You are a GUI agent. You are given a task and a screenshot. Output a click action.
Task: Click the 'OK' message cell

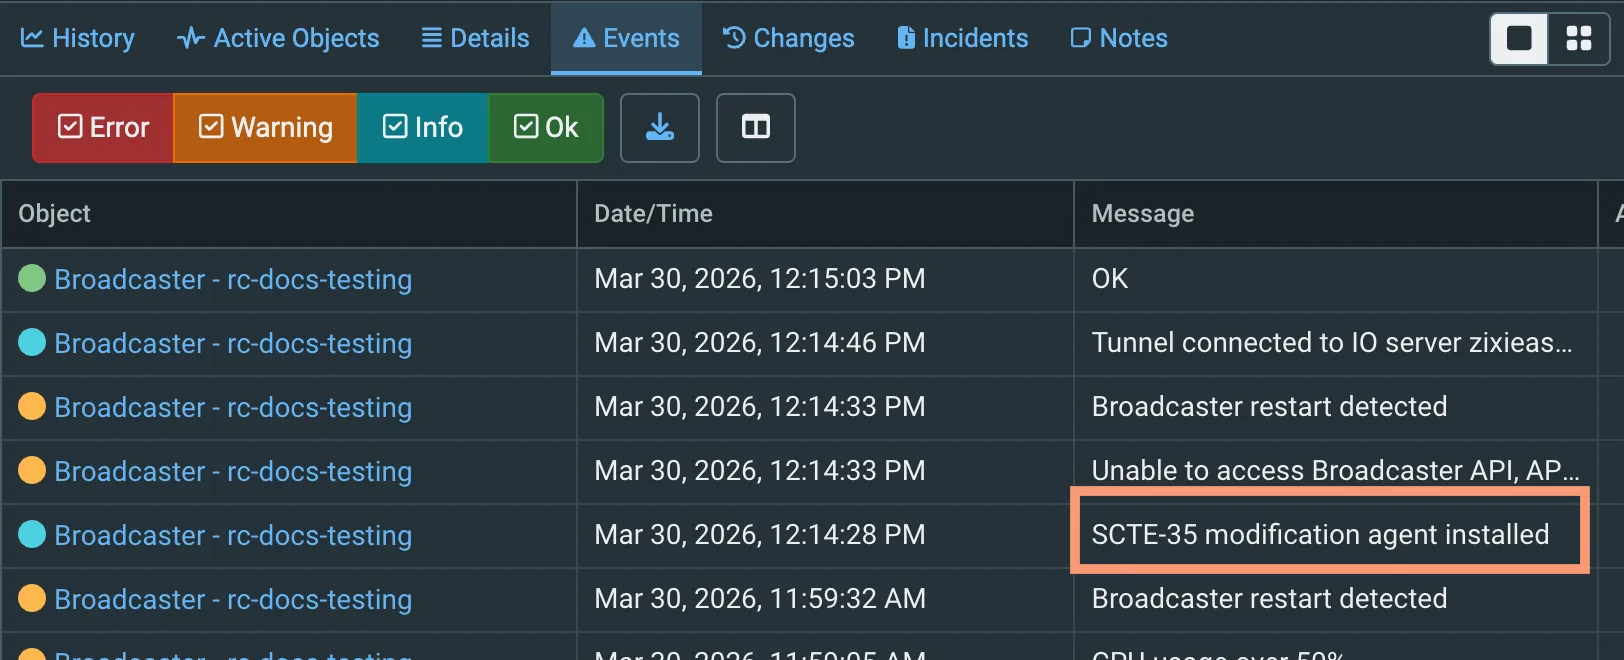[x=1110, y=278]
